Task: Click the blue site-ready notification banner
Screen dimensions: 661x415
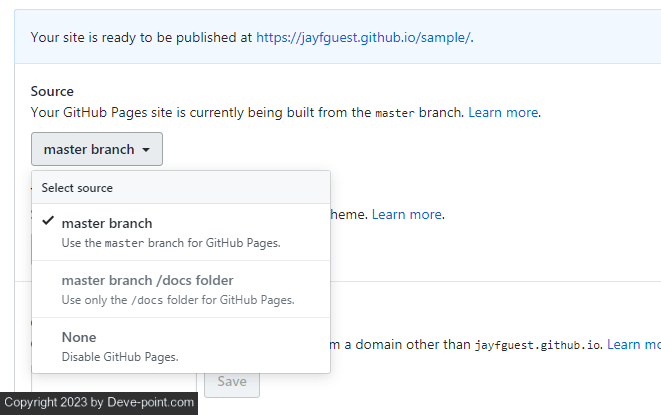Action: click(560, 38)
